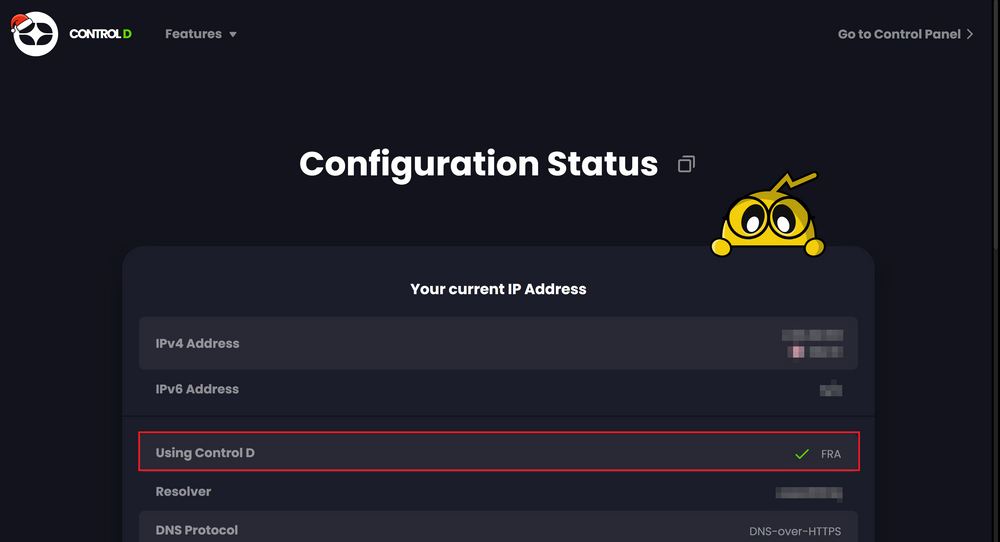
Task: Copy configuration status using the copy icon
Action: 686,165
